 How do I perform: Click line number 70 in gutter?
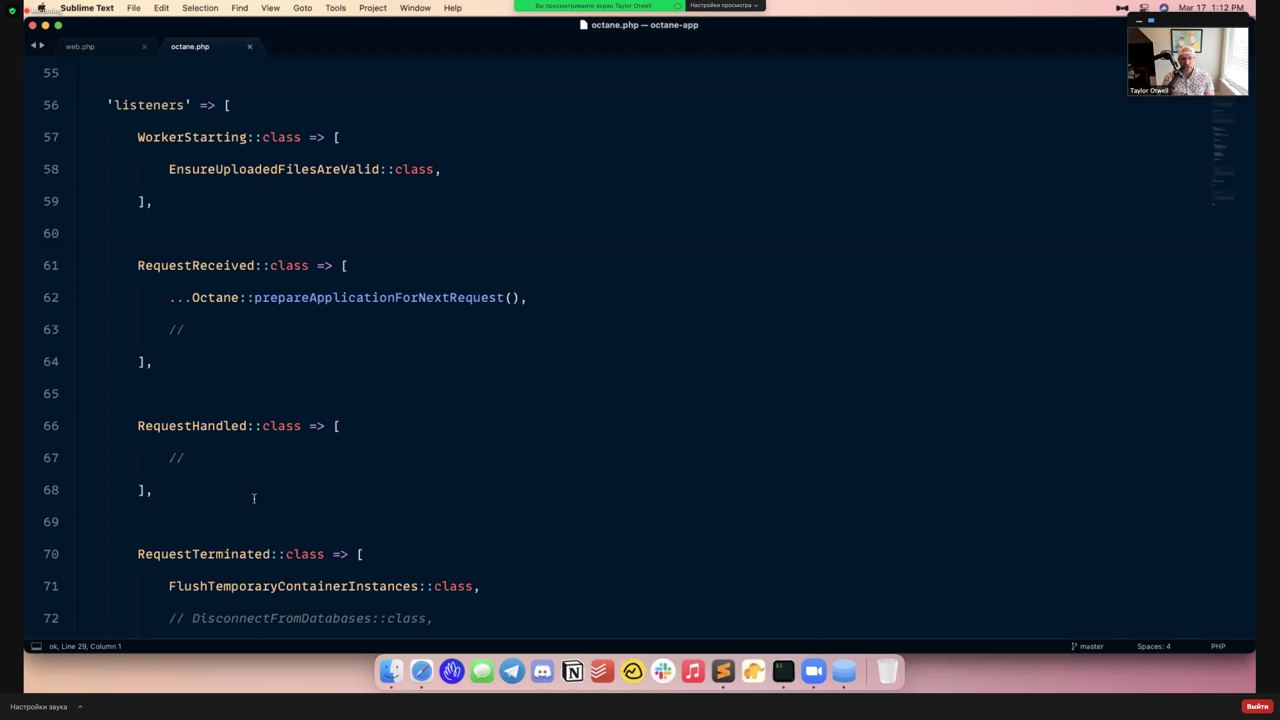[x=51, y=554]
